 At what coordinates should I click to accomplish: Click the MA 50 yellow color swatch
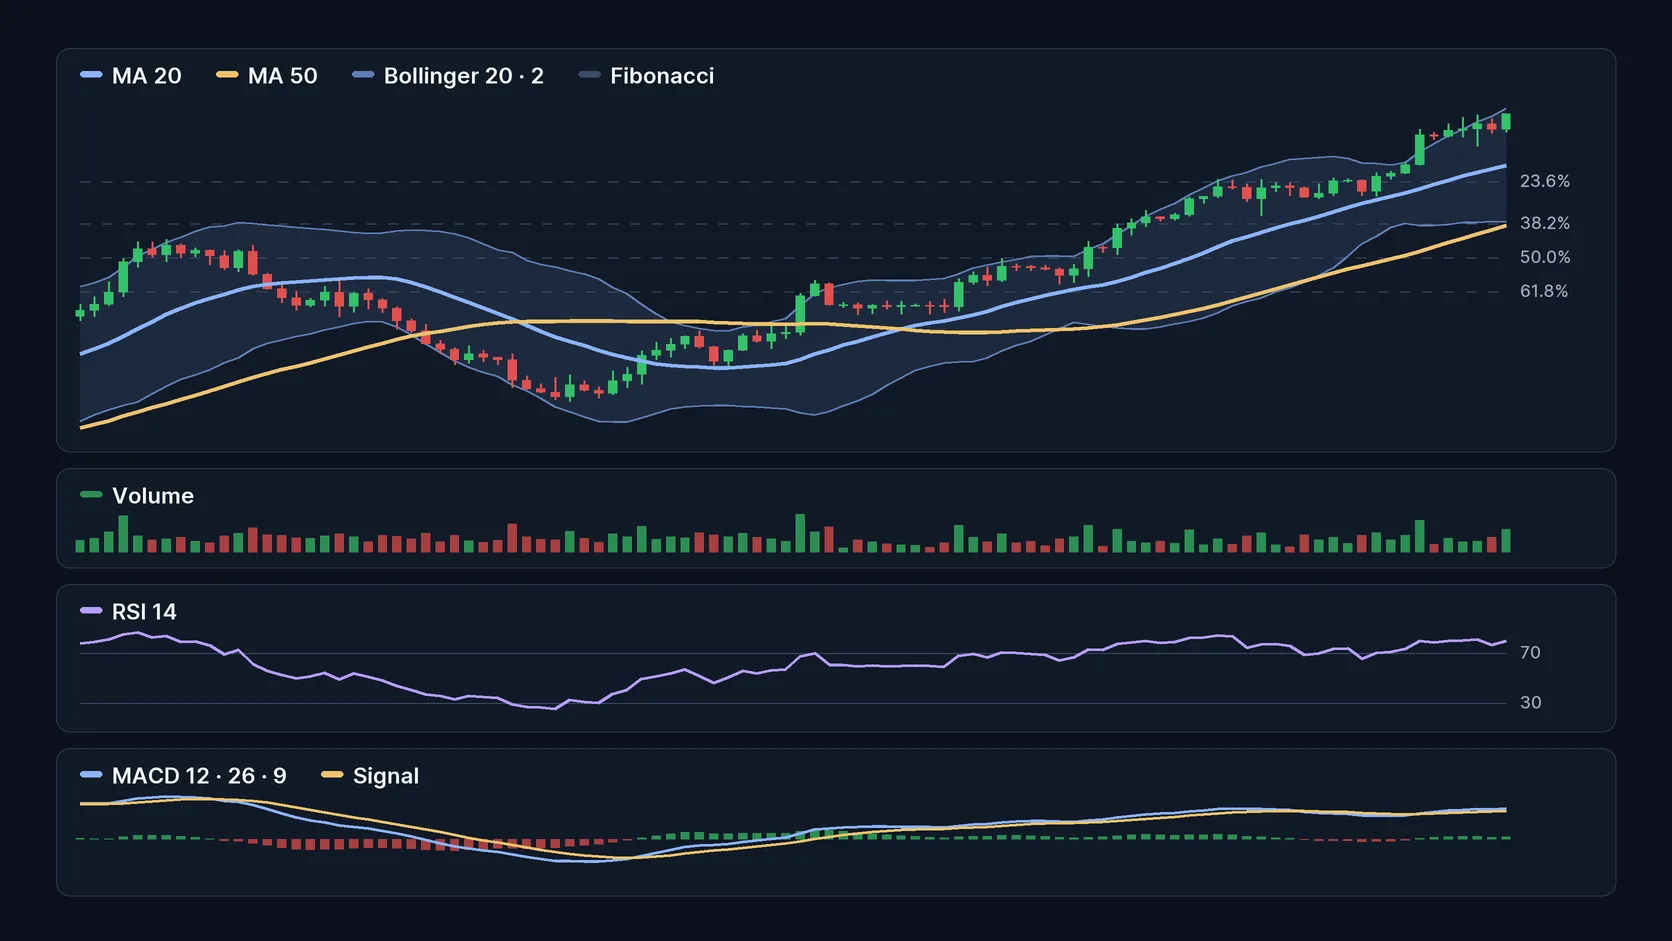[227, 75]
